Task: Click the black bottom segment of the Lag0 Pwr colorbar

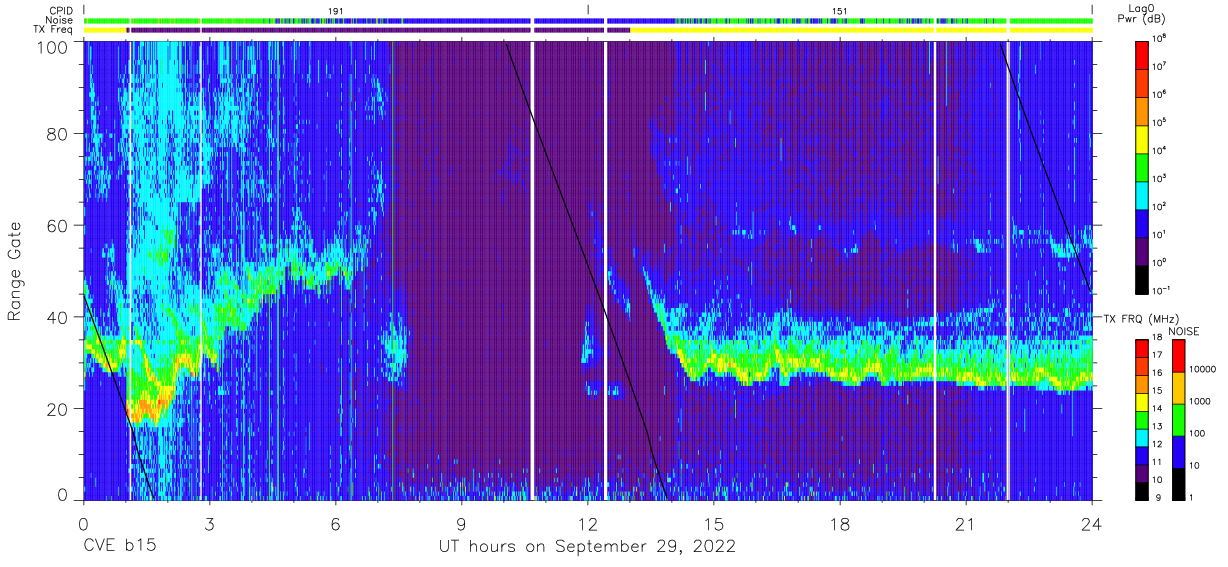Action: (x=1141, y=278)
